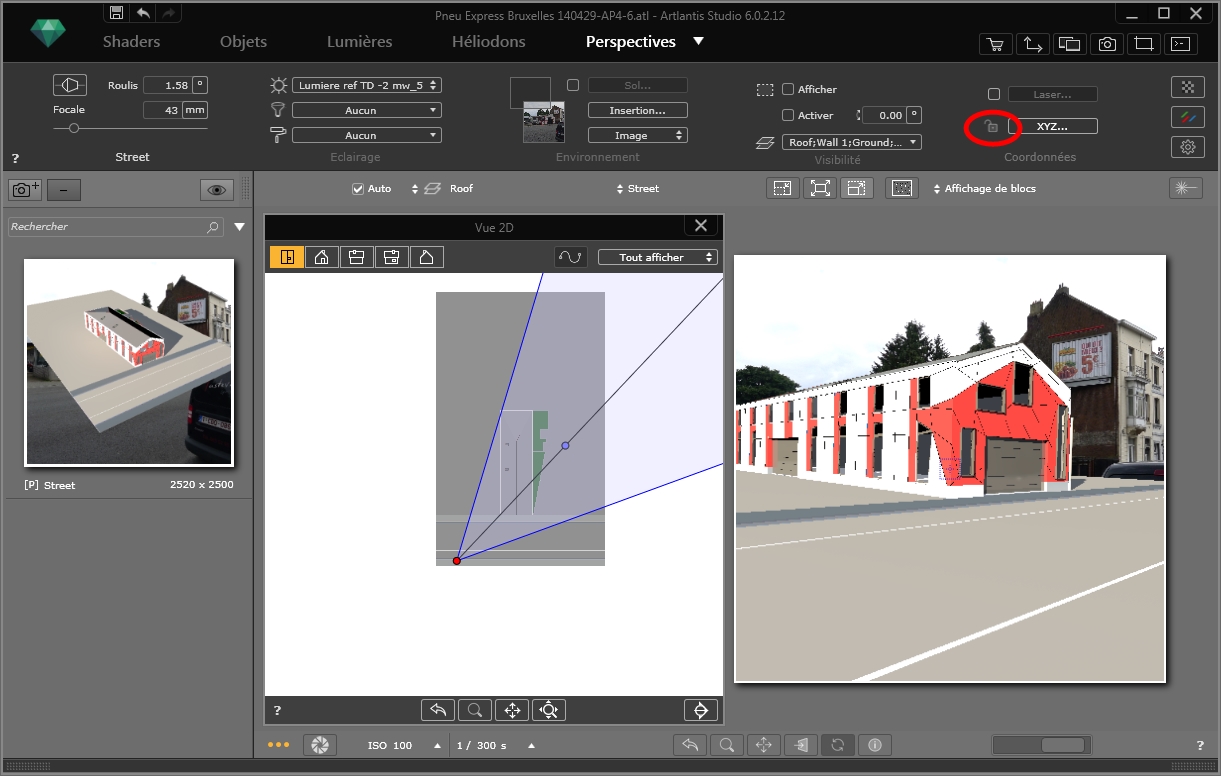The width and height of the screenshot is (1221, 776).
Task: Adjust the Focale slider handle
Action: (x=74, y=128)
